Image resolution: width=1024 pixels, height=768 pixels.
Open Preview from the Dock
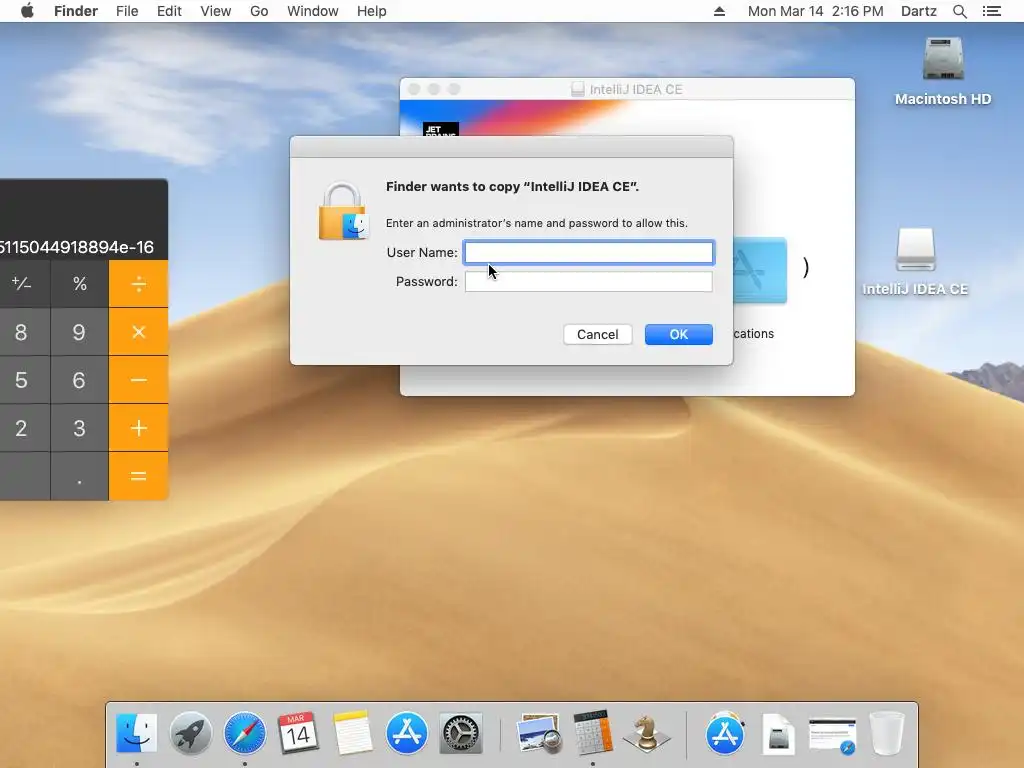click(539, 733)
